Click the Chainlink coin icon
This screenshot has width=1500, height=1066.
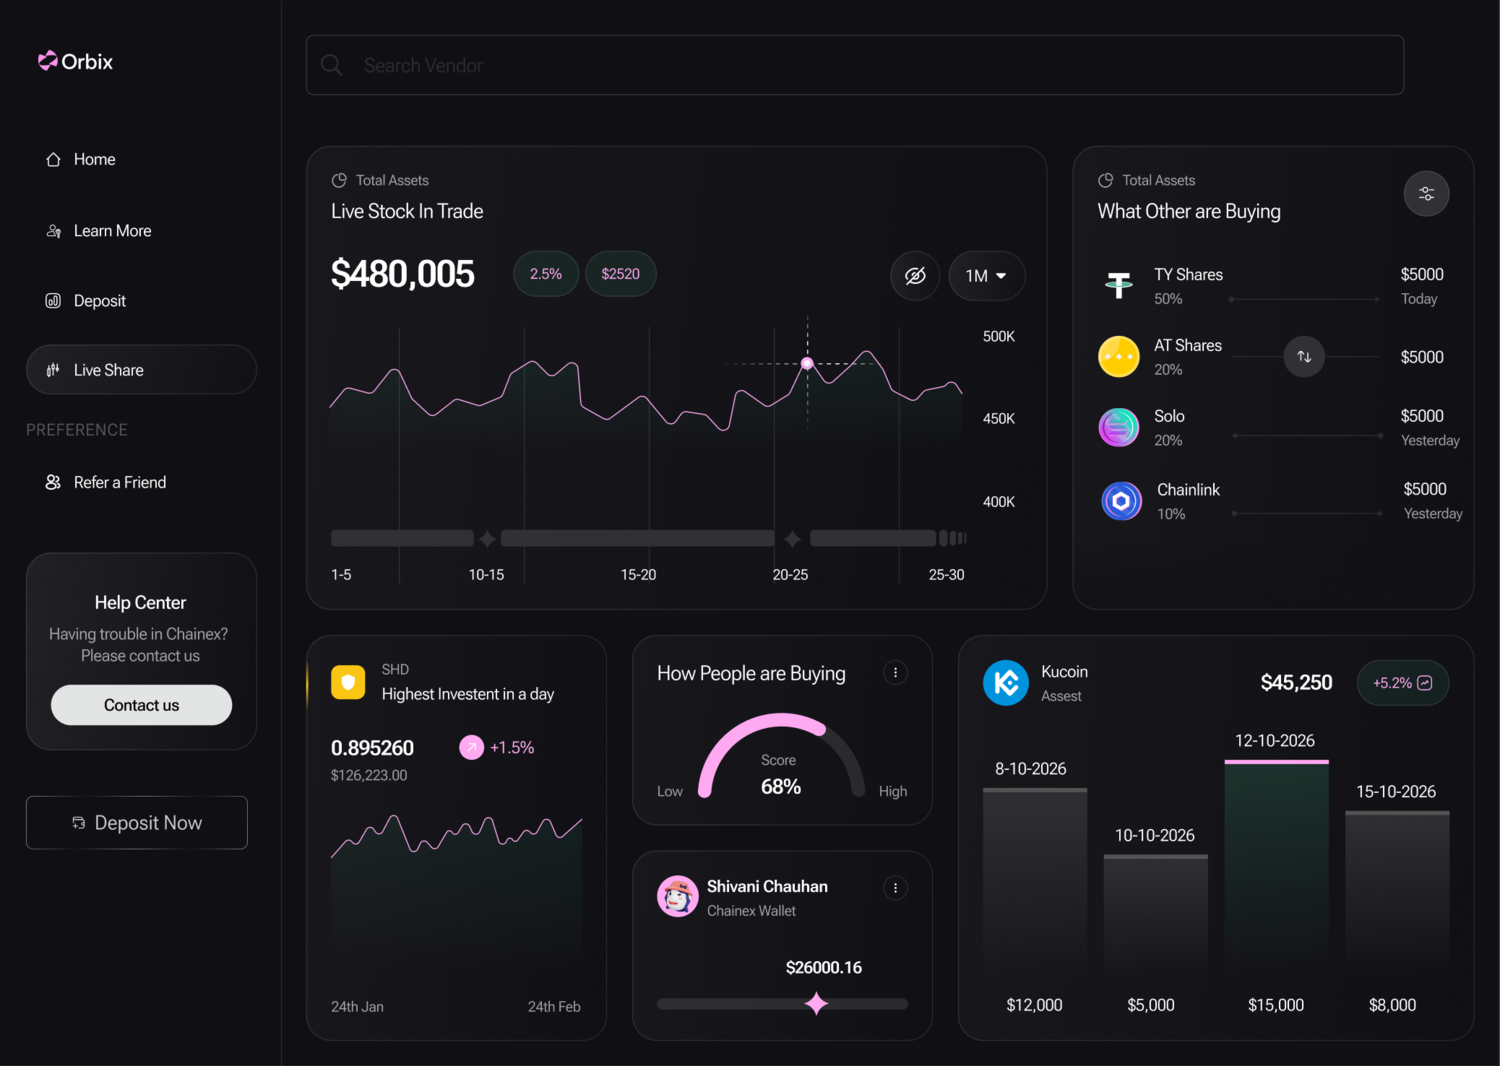(1121, 501)
